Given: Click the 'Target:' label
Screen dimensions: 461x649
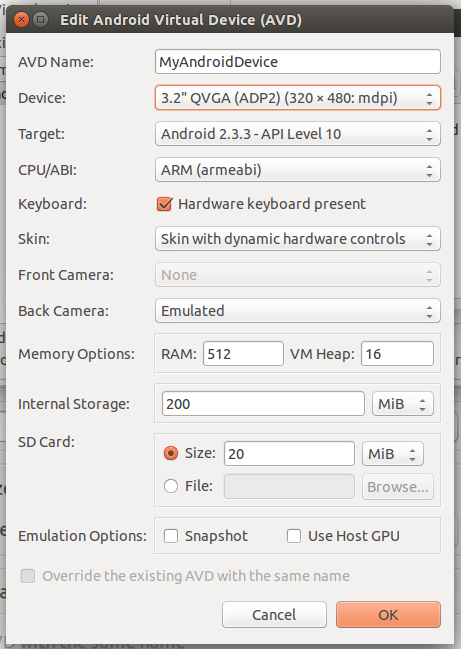Looking at the screenshot, I should coord(41,134).
